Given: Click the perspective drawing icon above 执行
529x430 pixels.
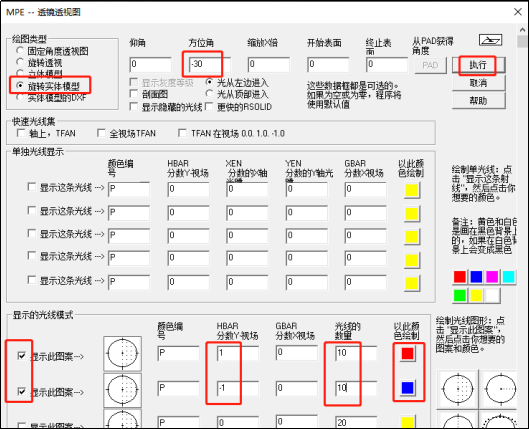Looking at the screenshot, I should coord(490,40).
